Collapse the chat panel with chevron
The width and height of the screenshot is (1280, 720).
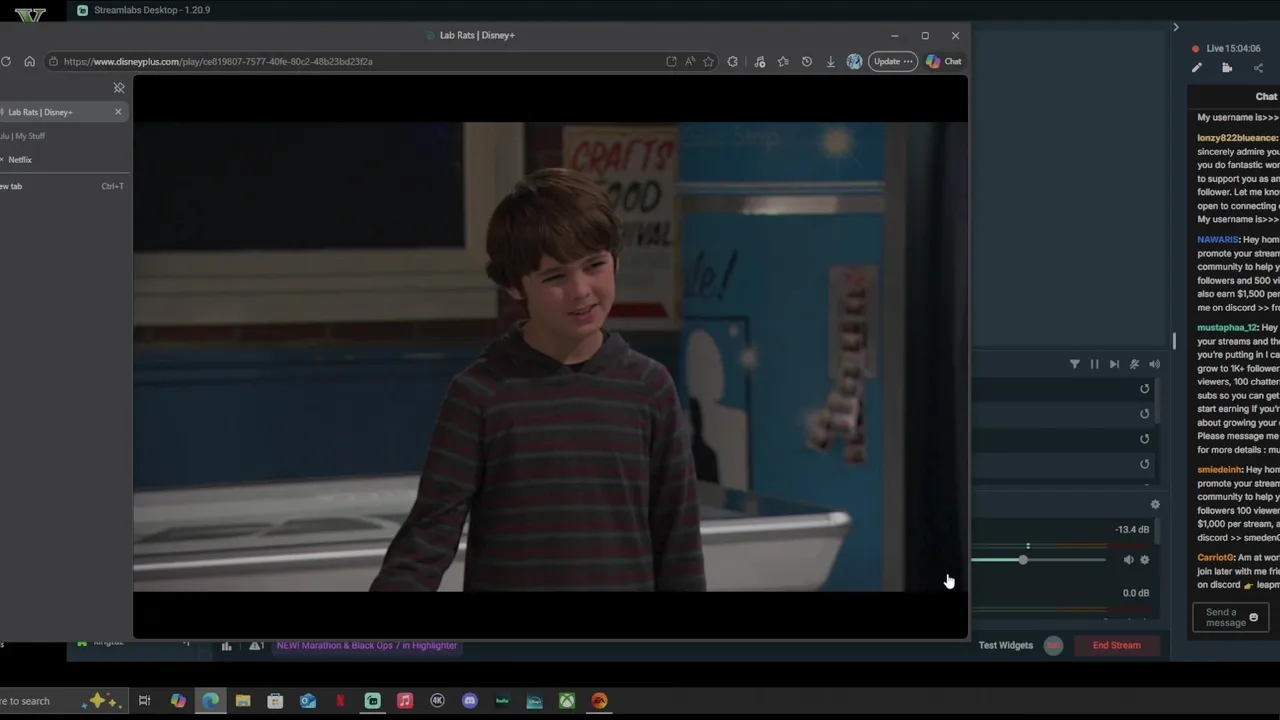point(1176,27)
